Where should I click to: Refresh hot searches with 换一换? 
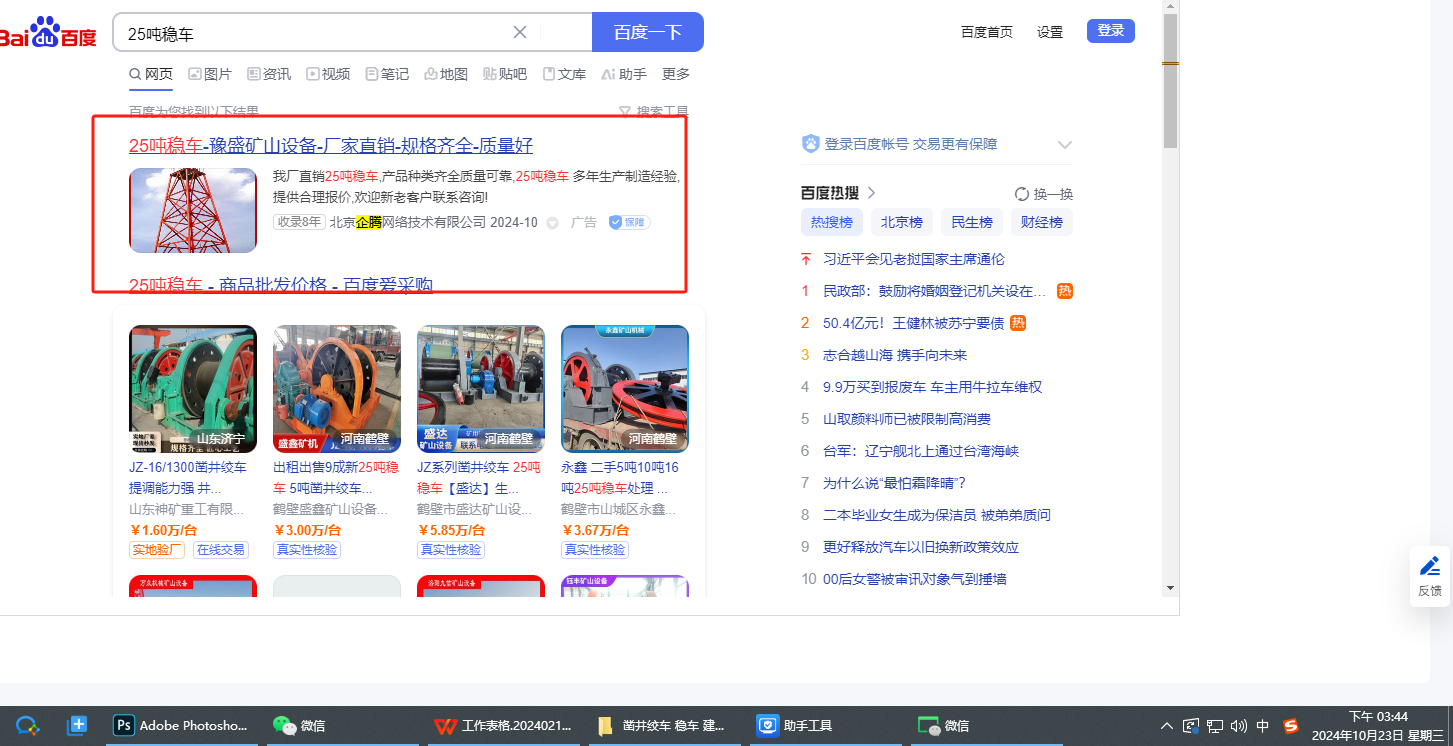[1043, 194]
